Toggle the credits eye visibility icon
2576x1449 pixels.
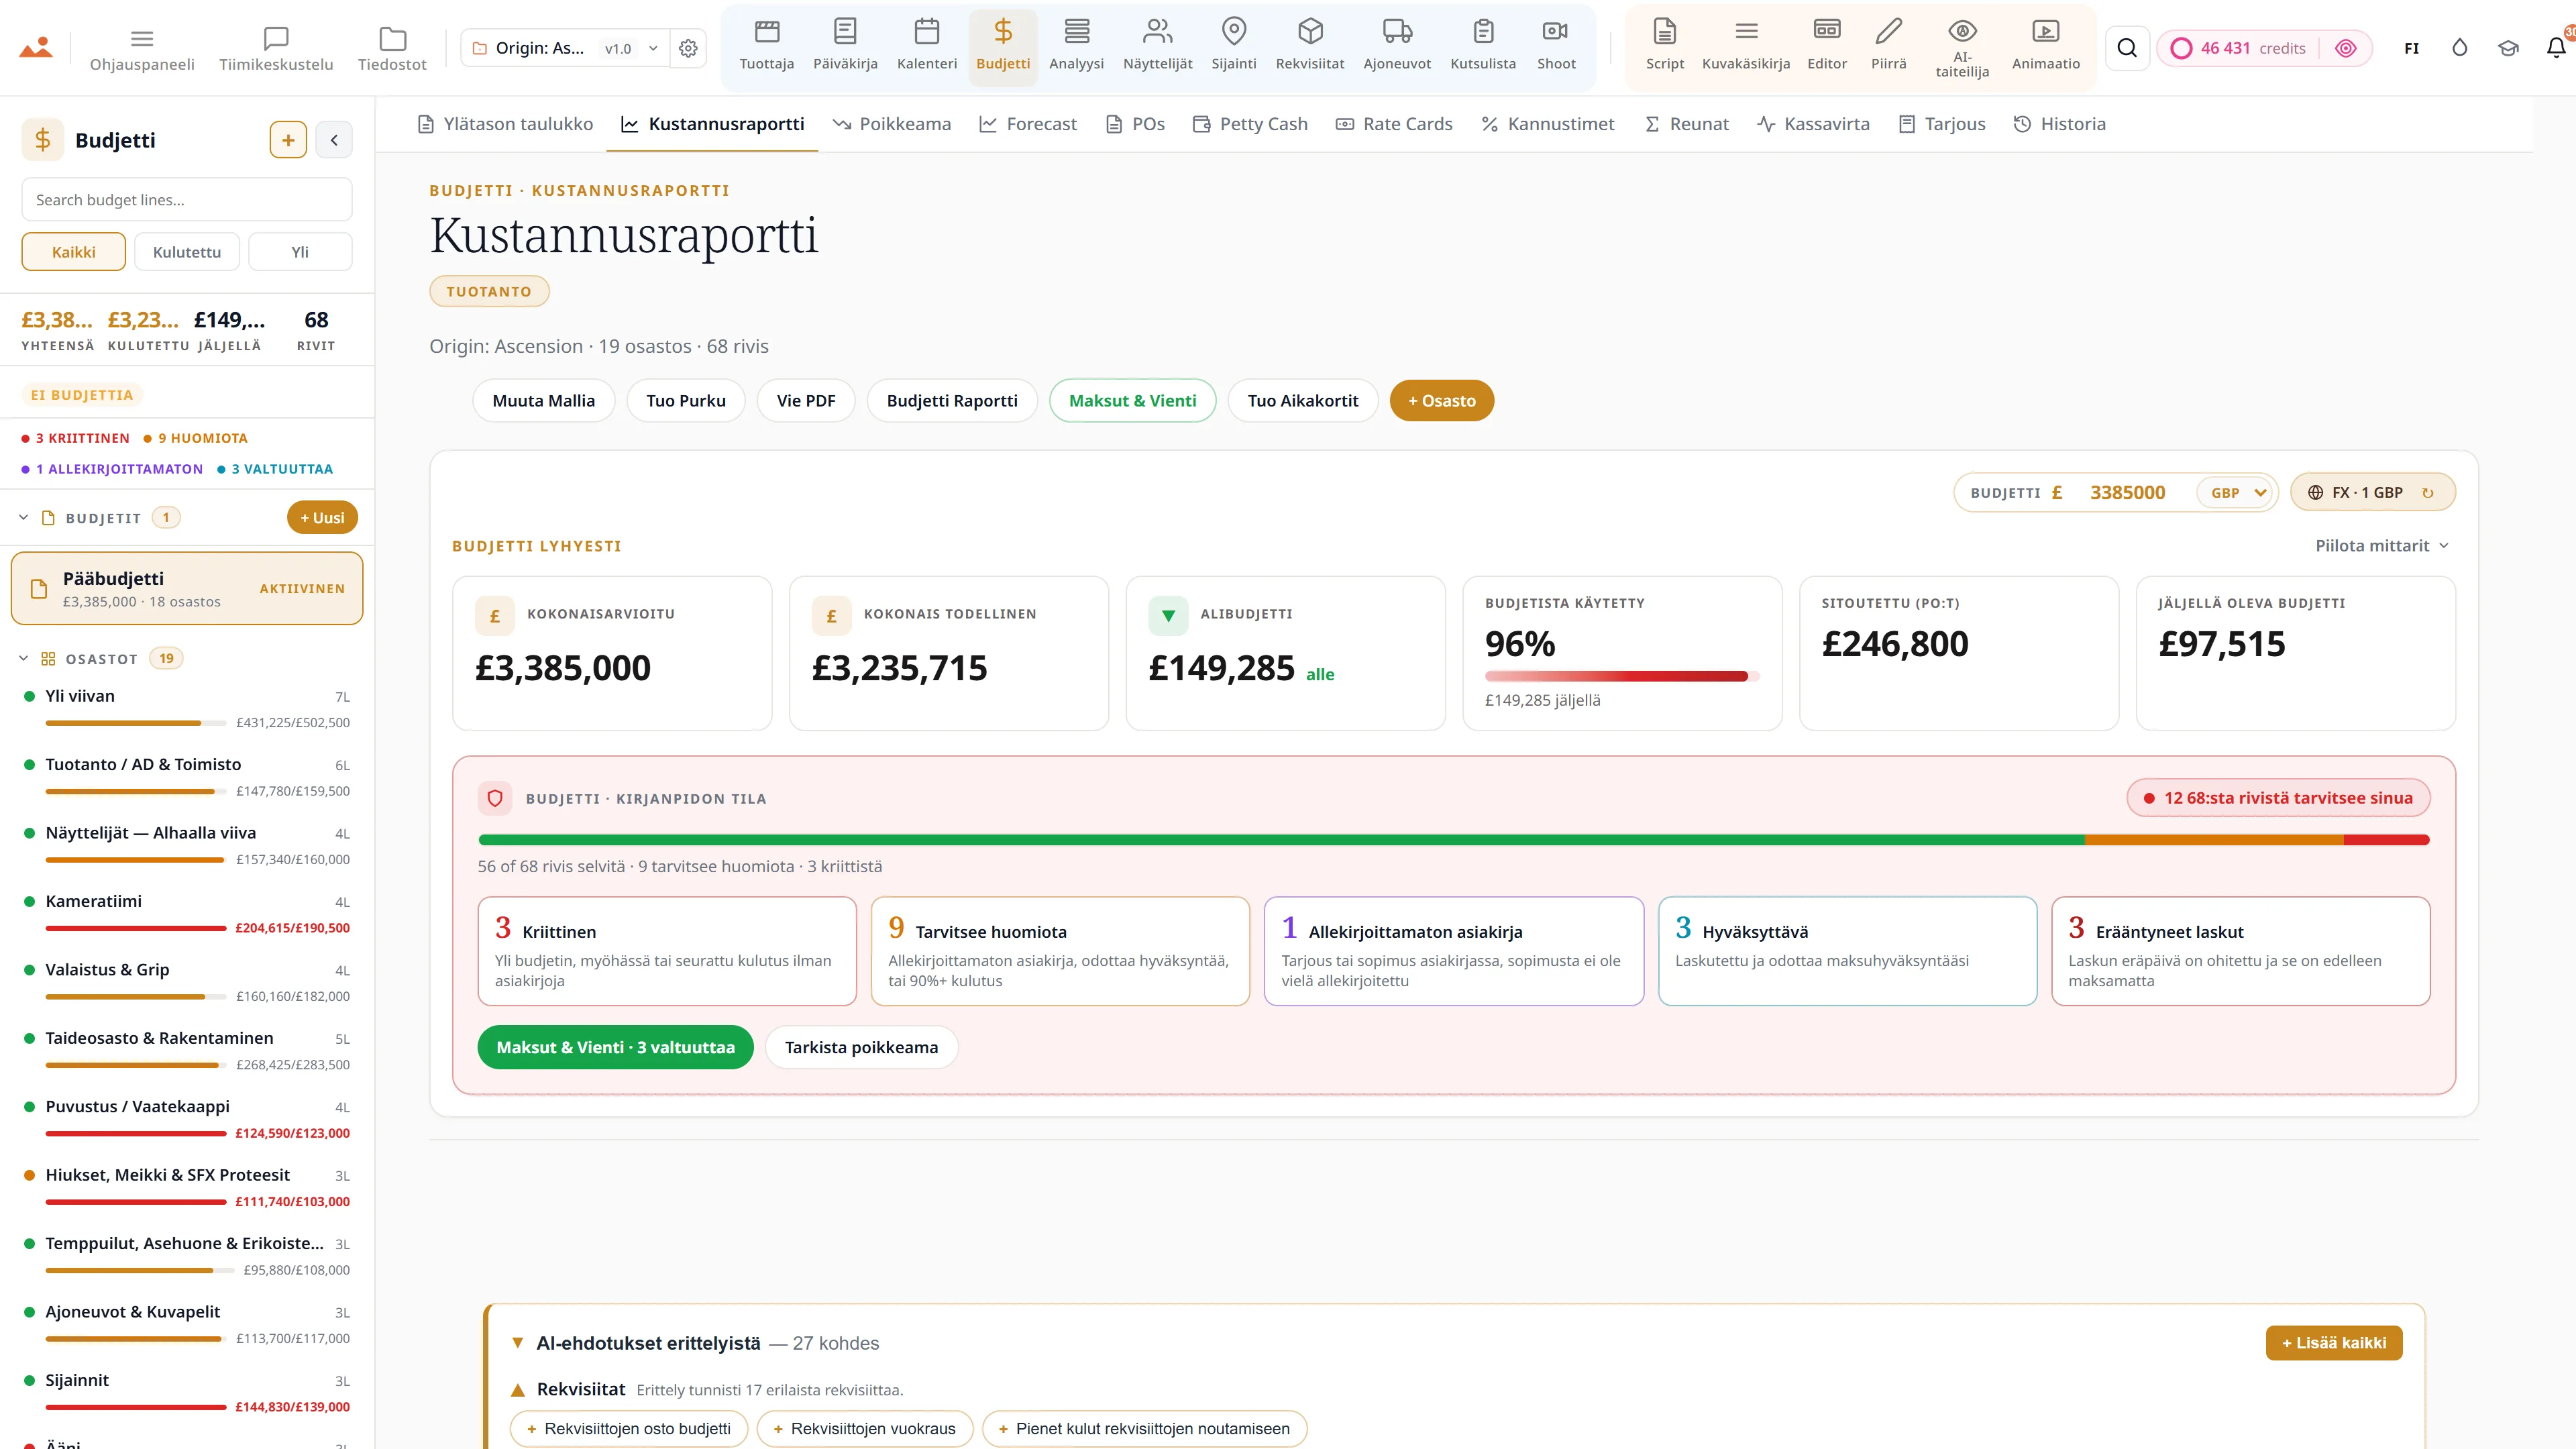(2345, 48)
